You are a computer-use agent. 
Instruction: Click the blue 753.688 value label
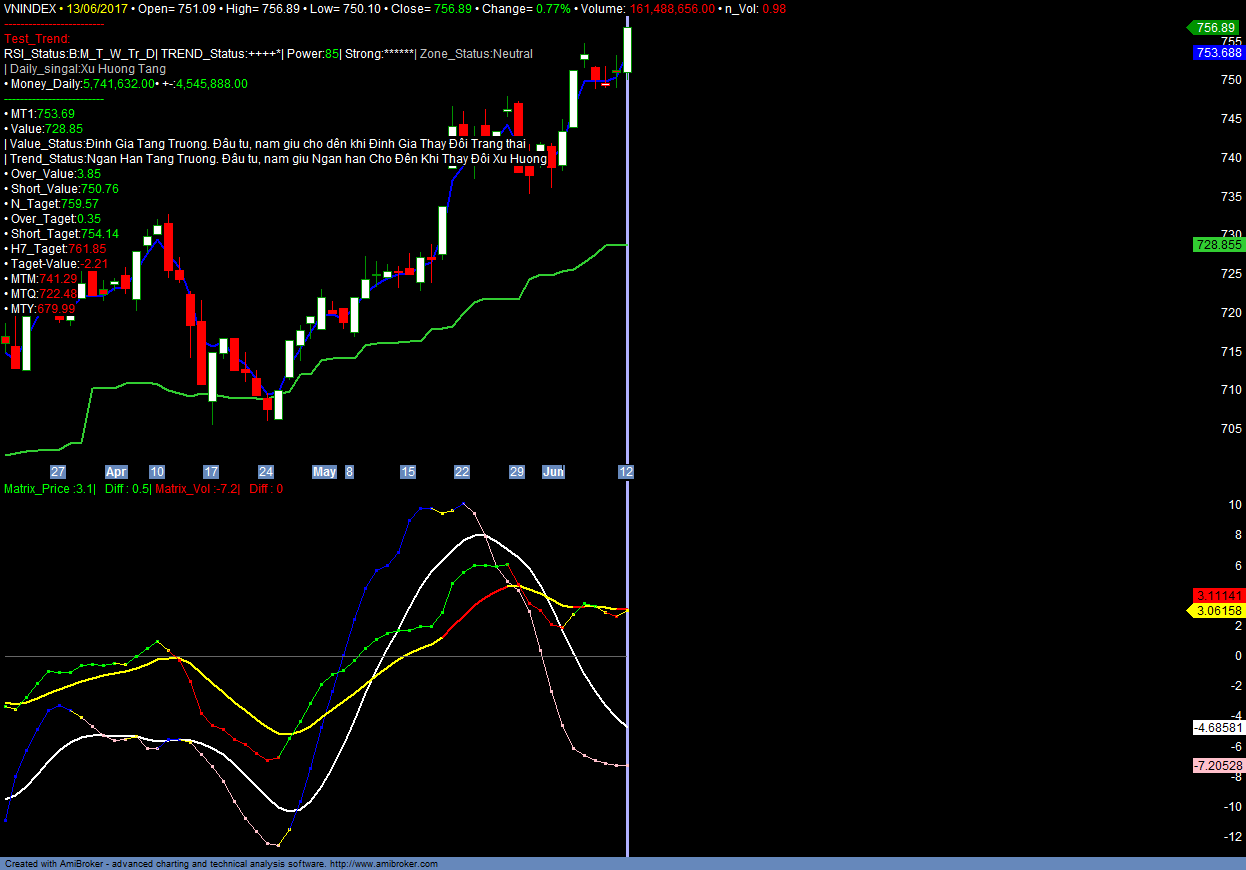click(x=1218, y=53)
